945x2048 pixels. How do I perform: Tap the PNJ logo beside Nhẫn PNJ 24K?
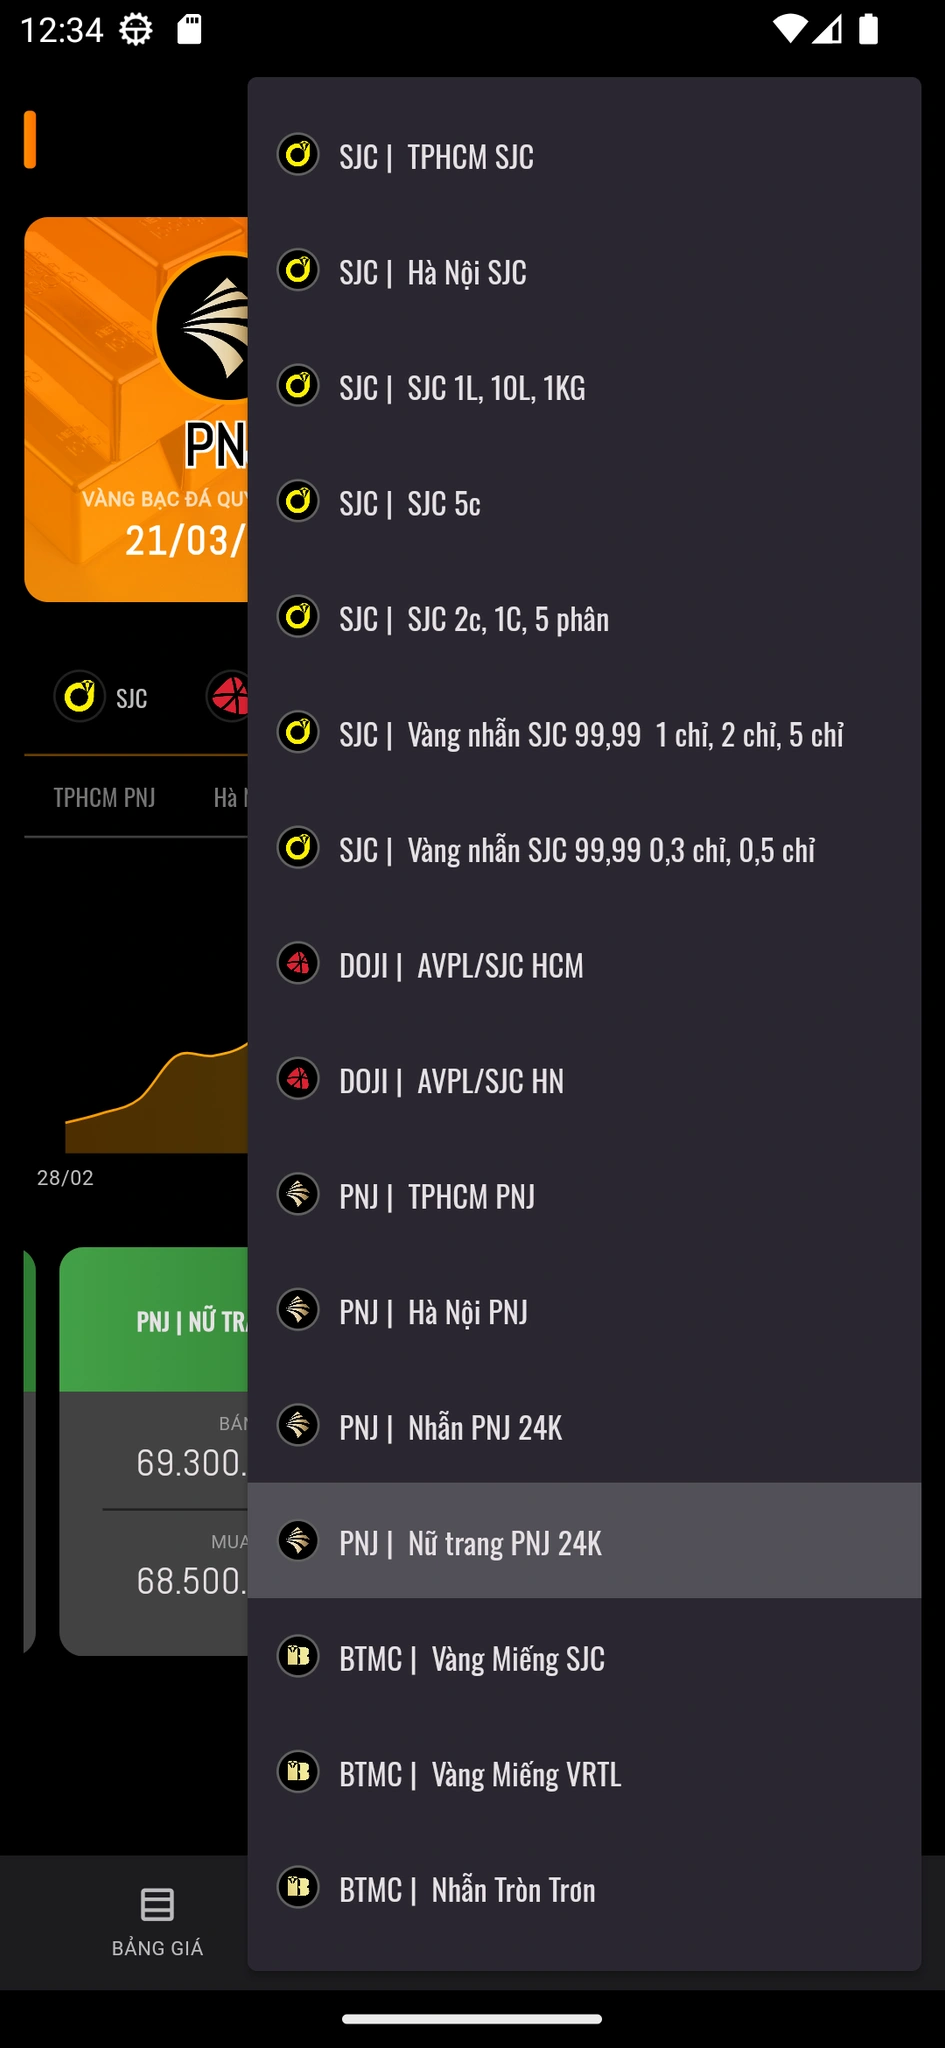pos(298,1426)
